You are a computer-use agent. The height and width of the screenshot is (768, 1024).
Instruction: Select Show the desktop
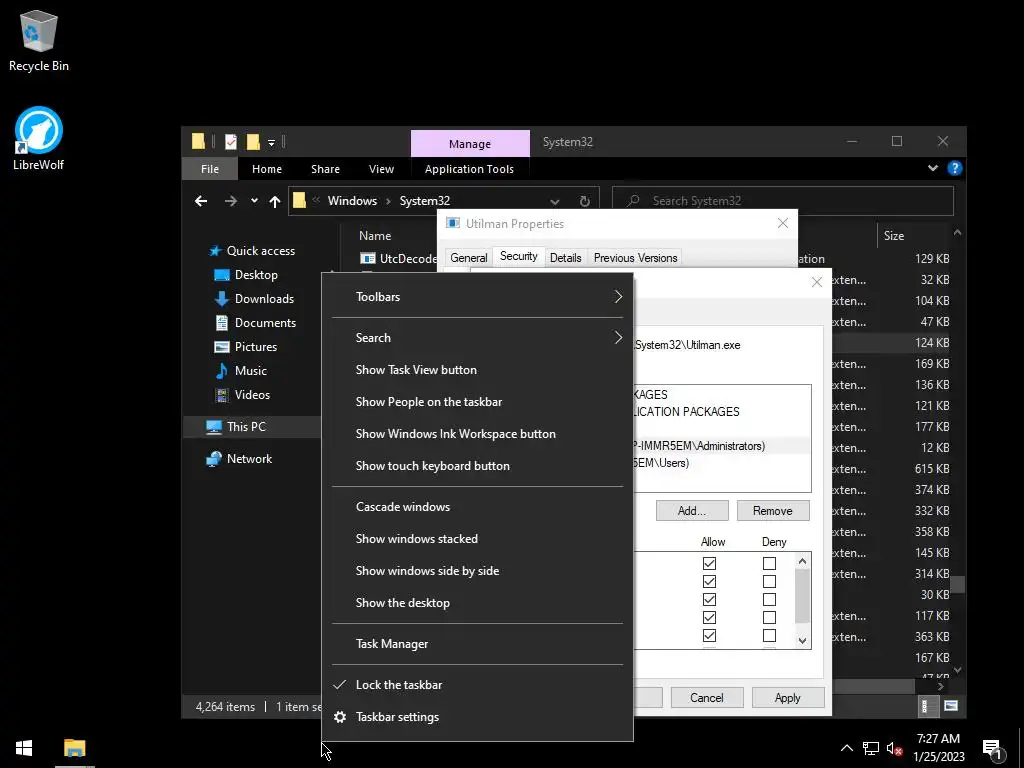point(477,603)
